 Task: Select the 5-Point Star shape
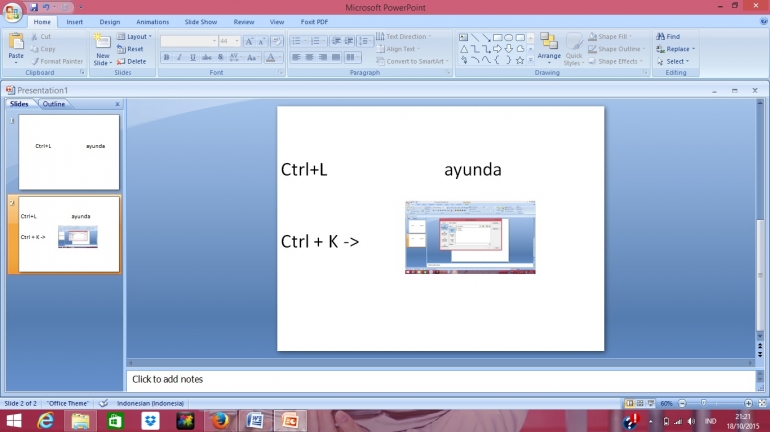point(520,60)
